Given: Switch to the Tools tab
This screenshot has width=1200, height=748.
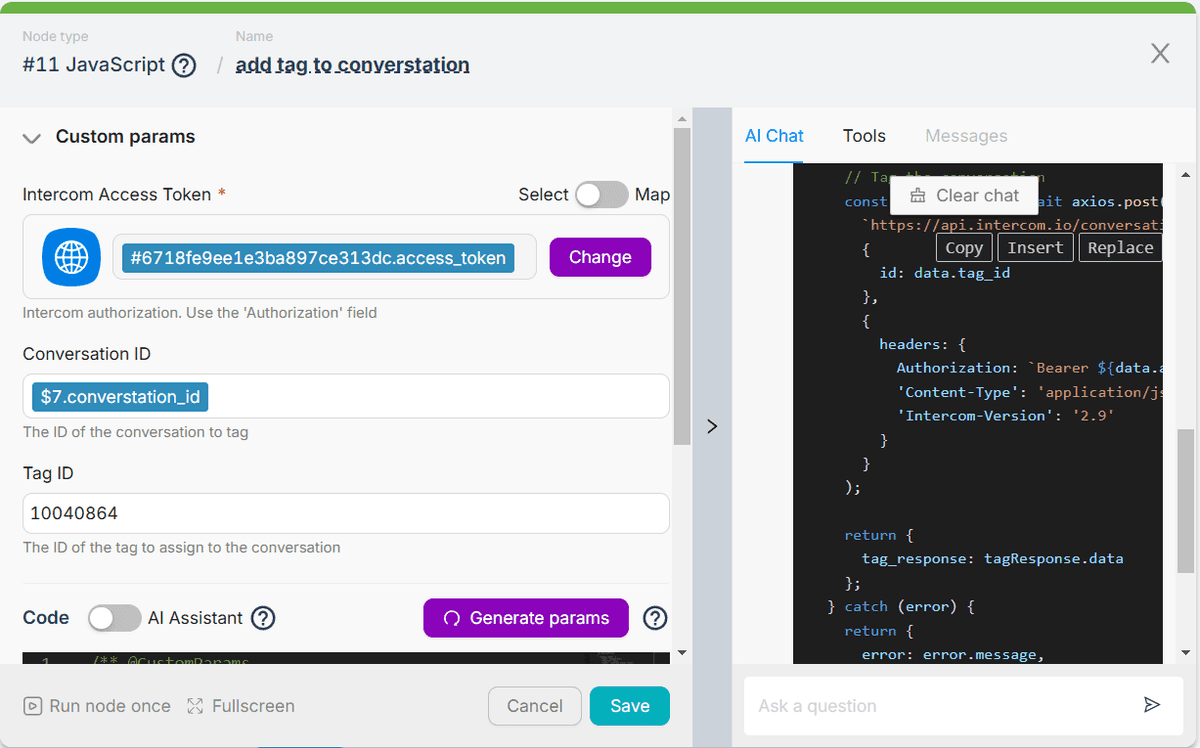Looking at the screenshot, I should [x=864, y=136].
